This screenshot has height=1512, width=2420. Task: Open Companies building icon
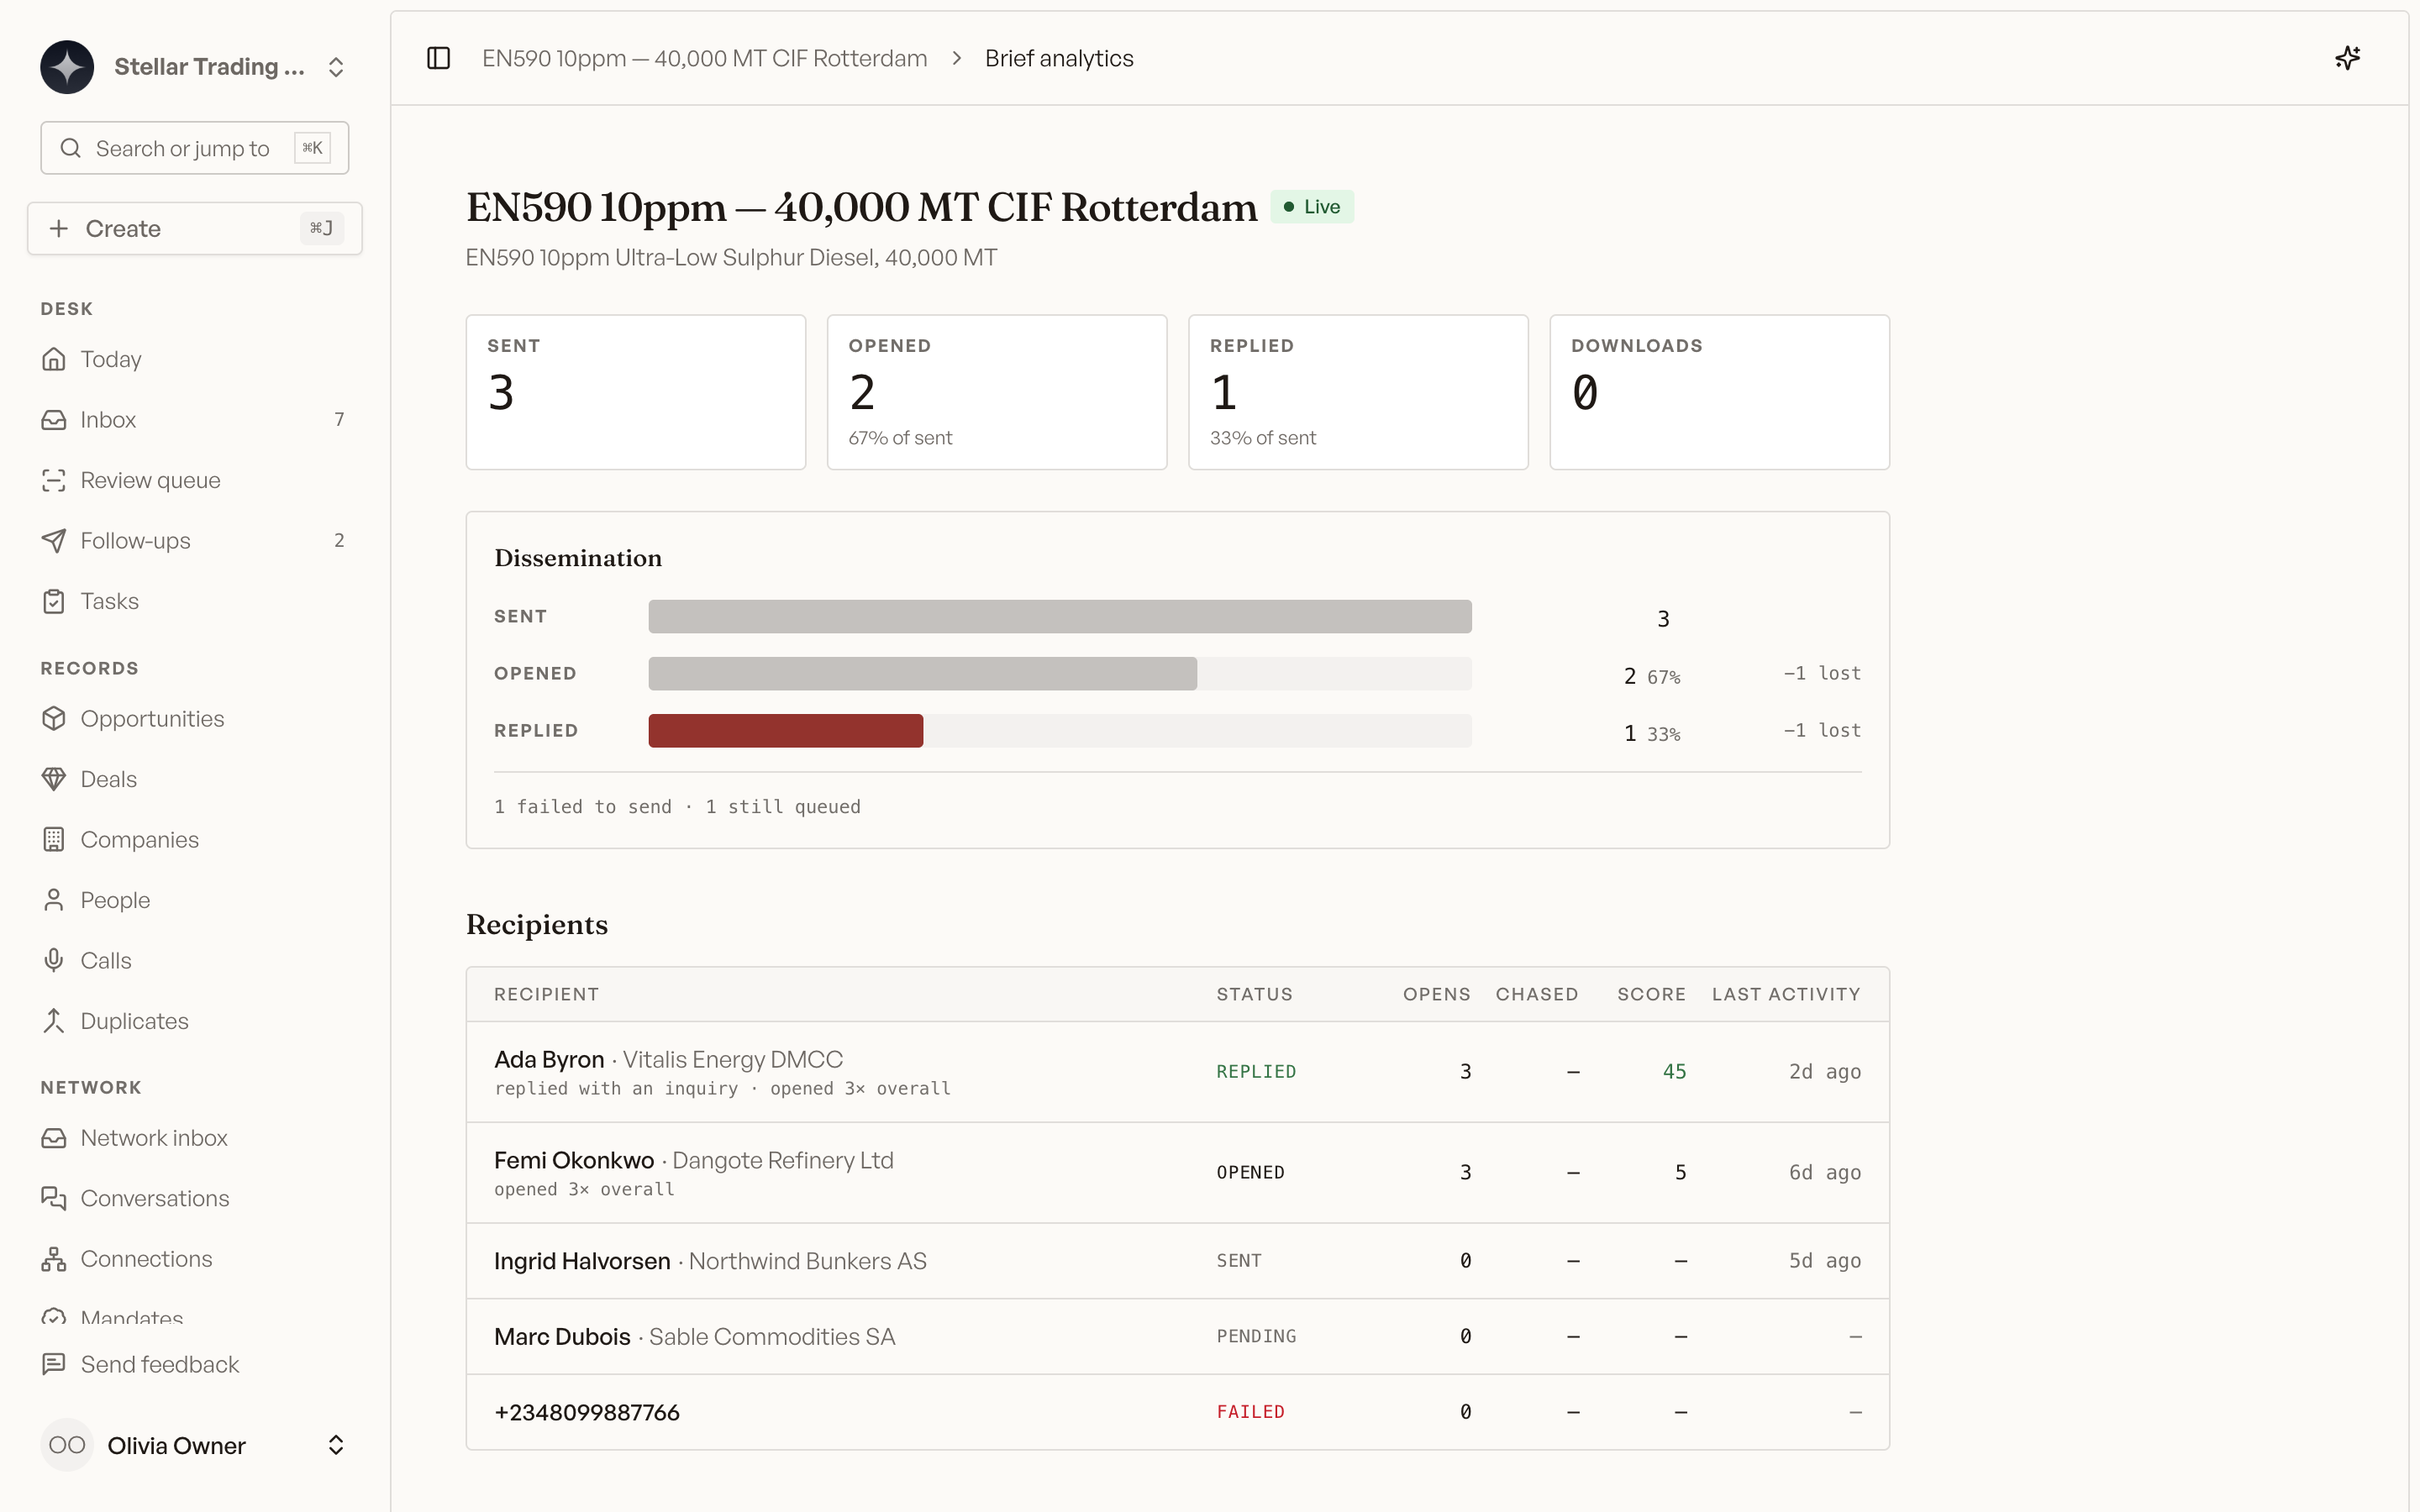(54, 840)
